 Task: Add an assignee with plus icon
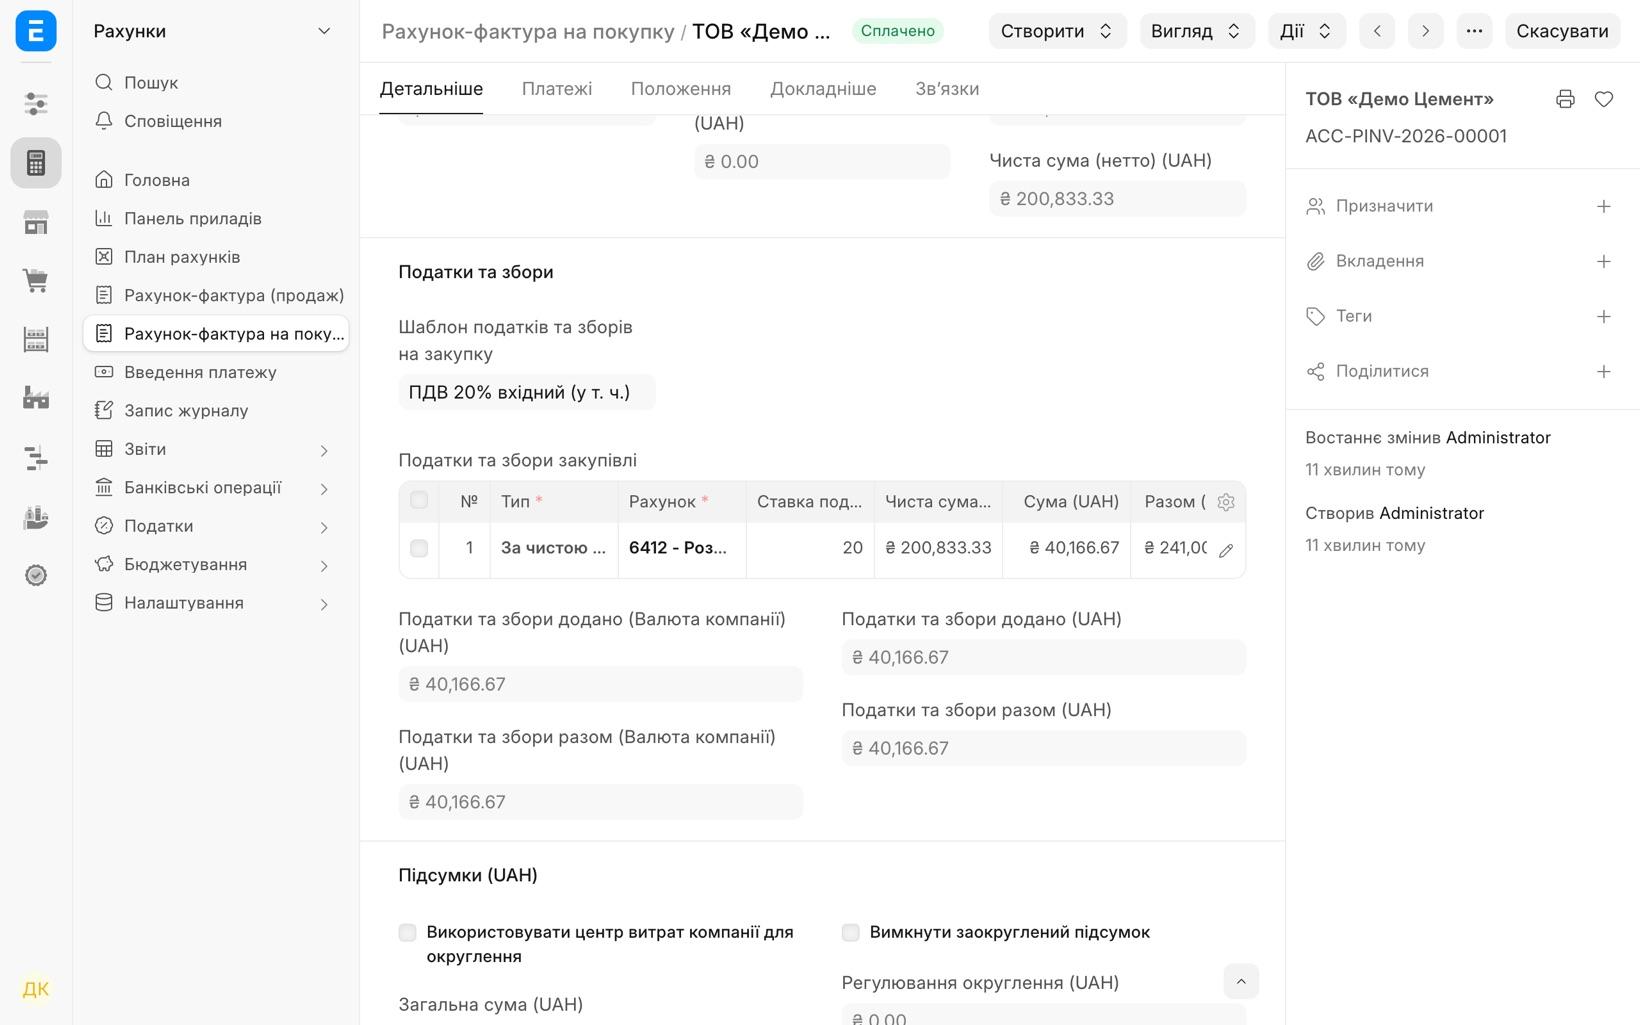point(1604,206)
